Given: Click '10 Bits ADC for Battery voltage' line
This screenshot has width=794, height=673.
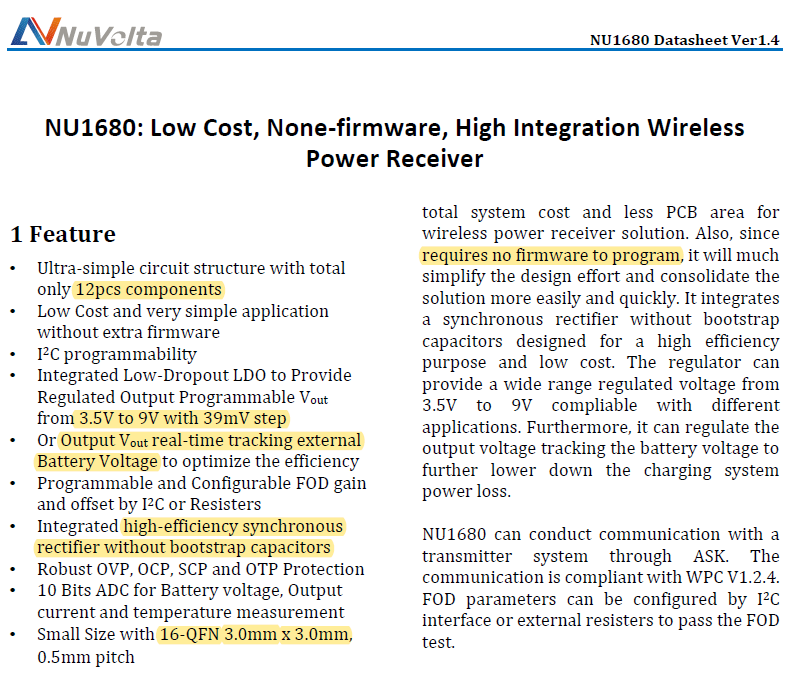Looking at the screenshot, I should (190, 590).
